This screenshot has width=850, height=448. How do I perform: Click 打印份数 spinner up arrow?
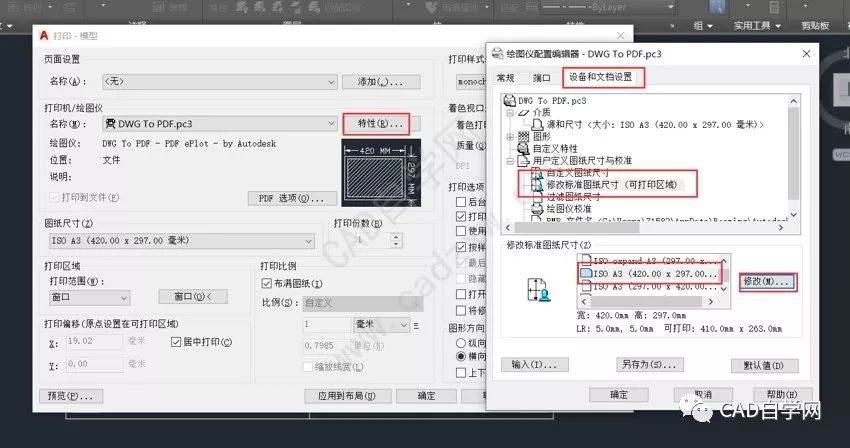pos(396,237)
